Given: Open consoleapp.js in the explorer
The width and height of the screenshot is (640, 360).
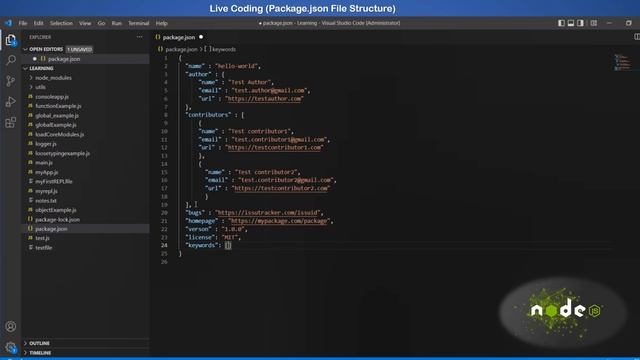Looking at the screenshot, I should point(52,97).
